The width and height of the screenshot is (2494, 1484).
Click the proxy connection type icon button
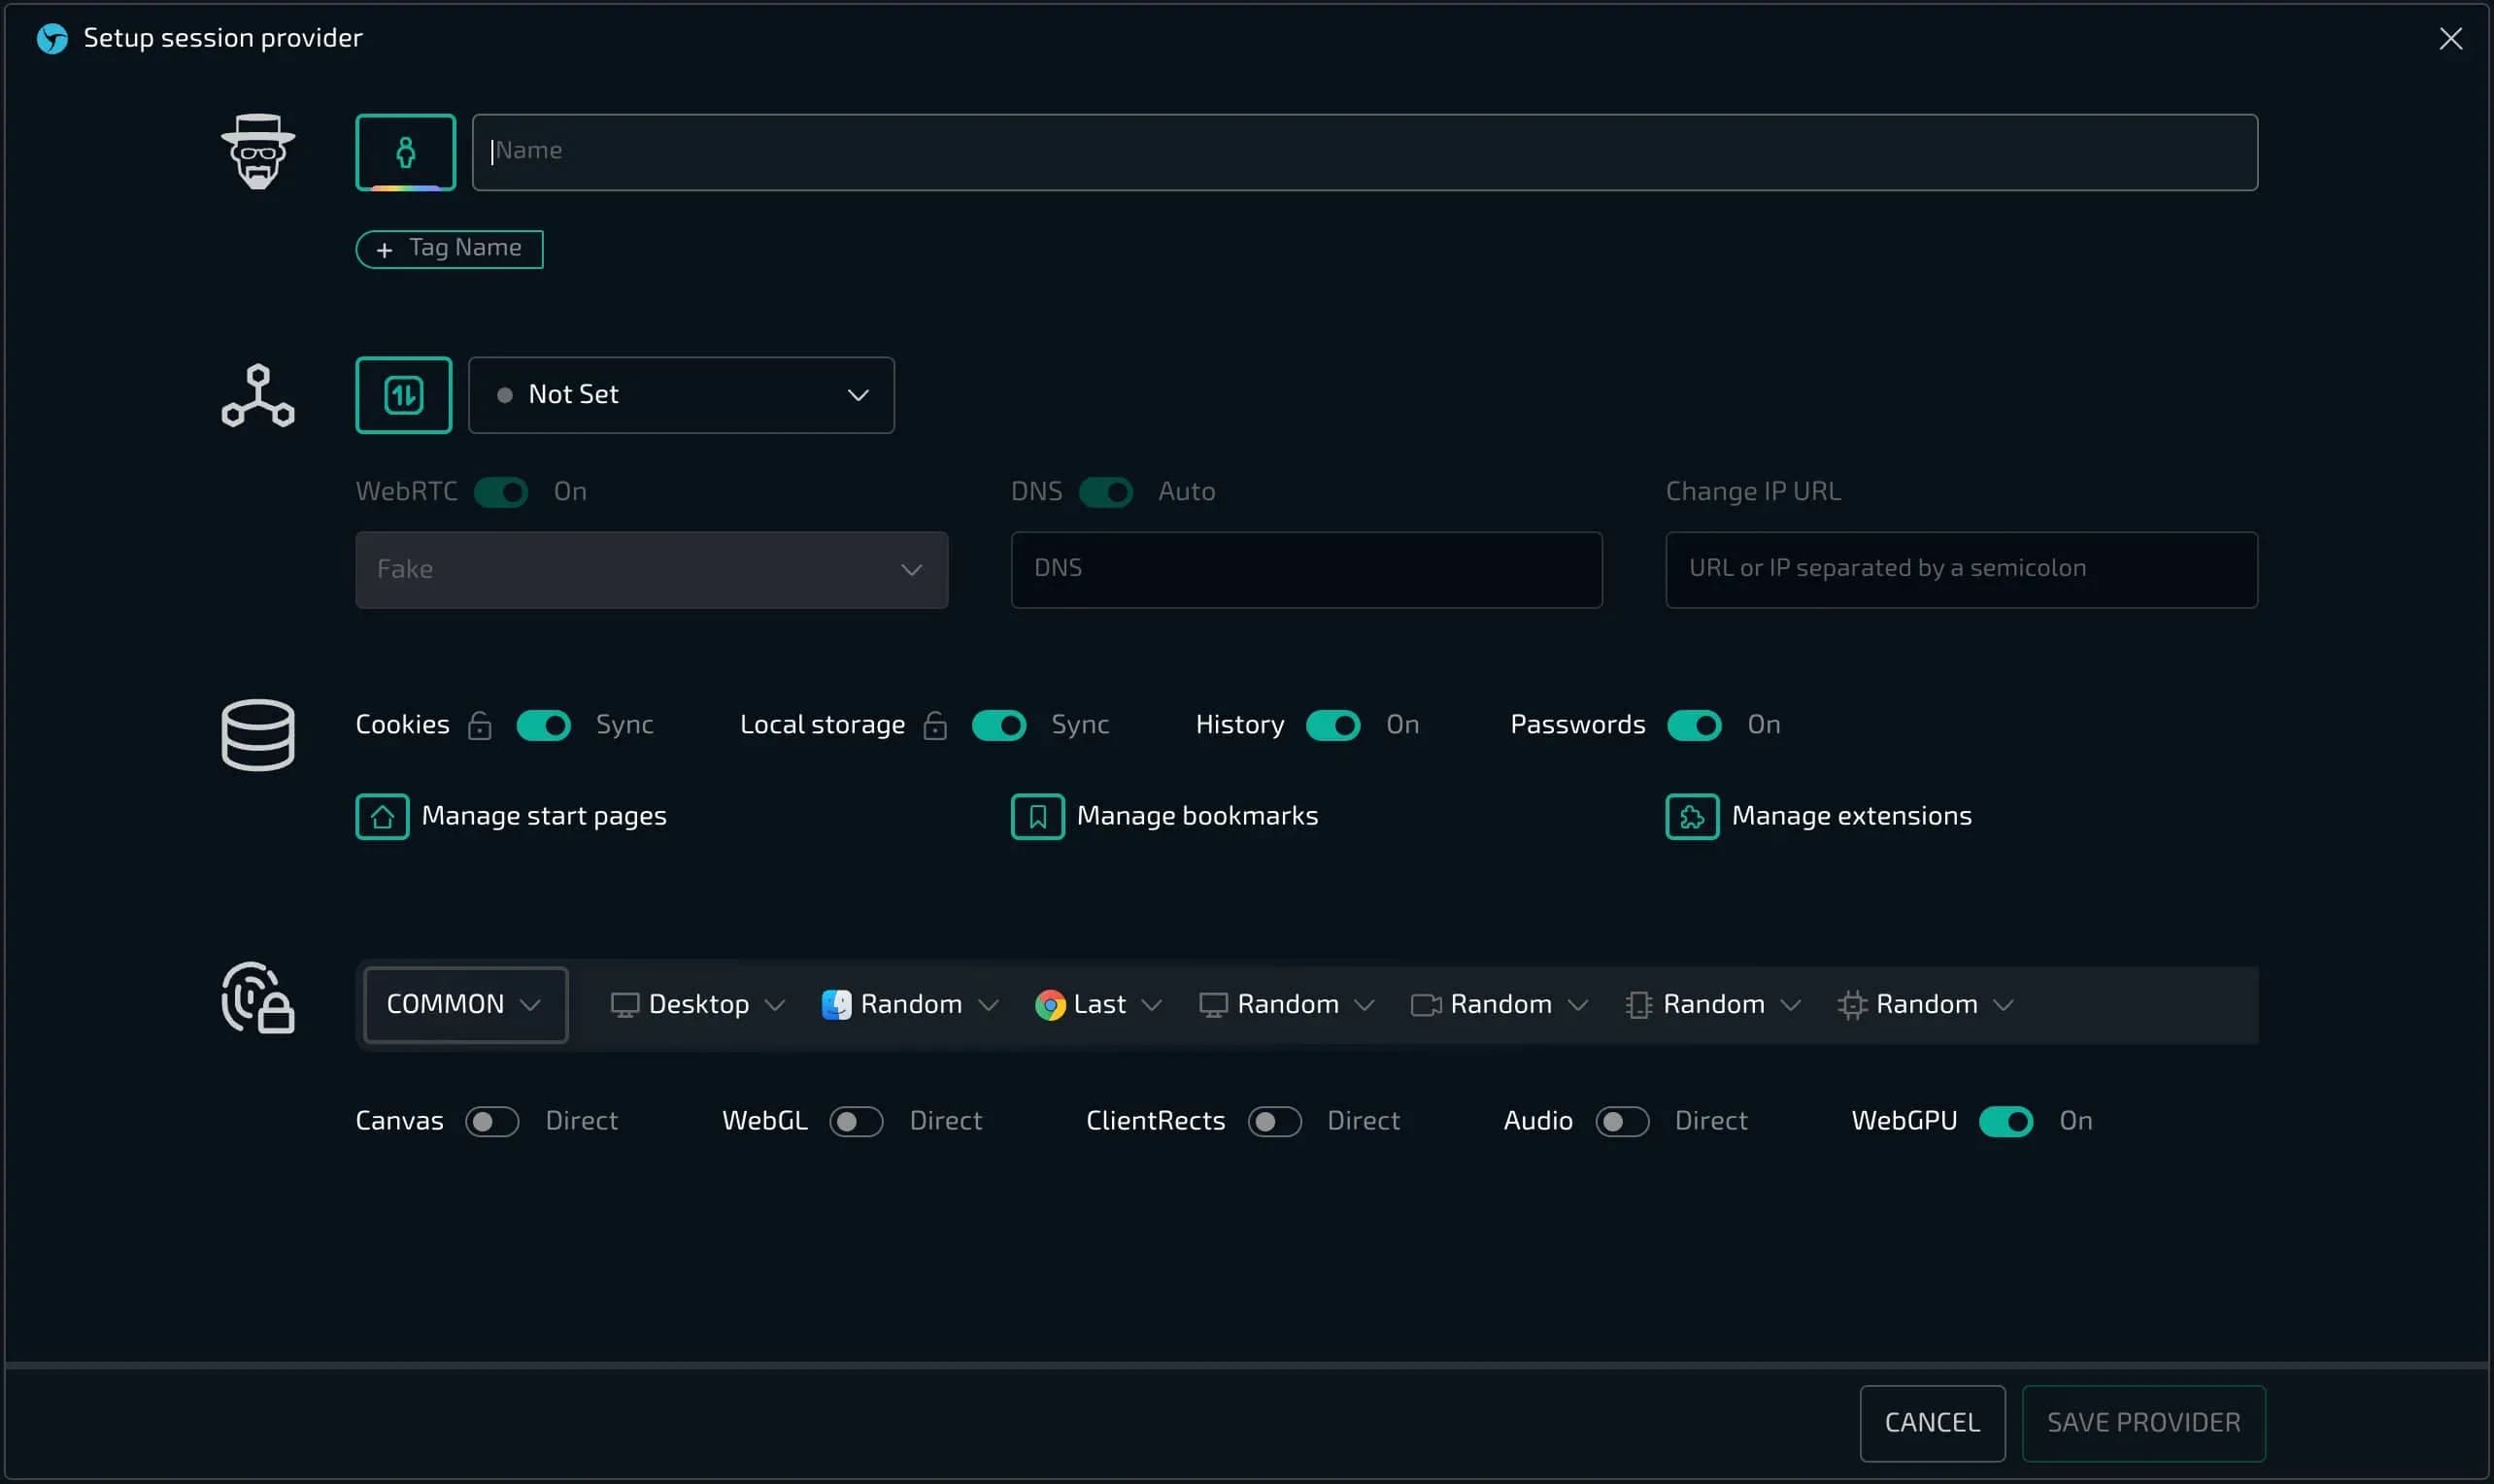click(x=403, y=395)
